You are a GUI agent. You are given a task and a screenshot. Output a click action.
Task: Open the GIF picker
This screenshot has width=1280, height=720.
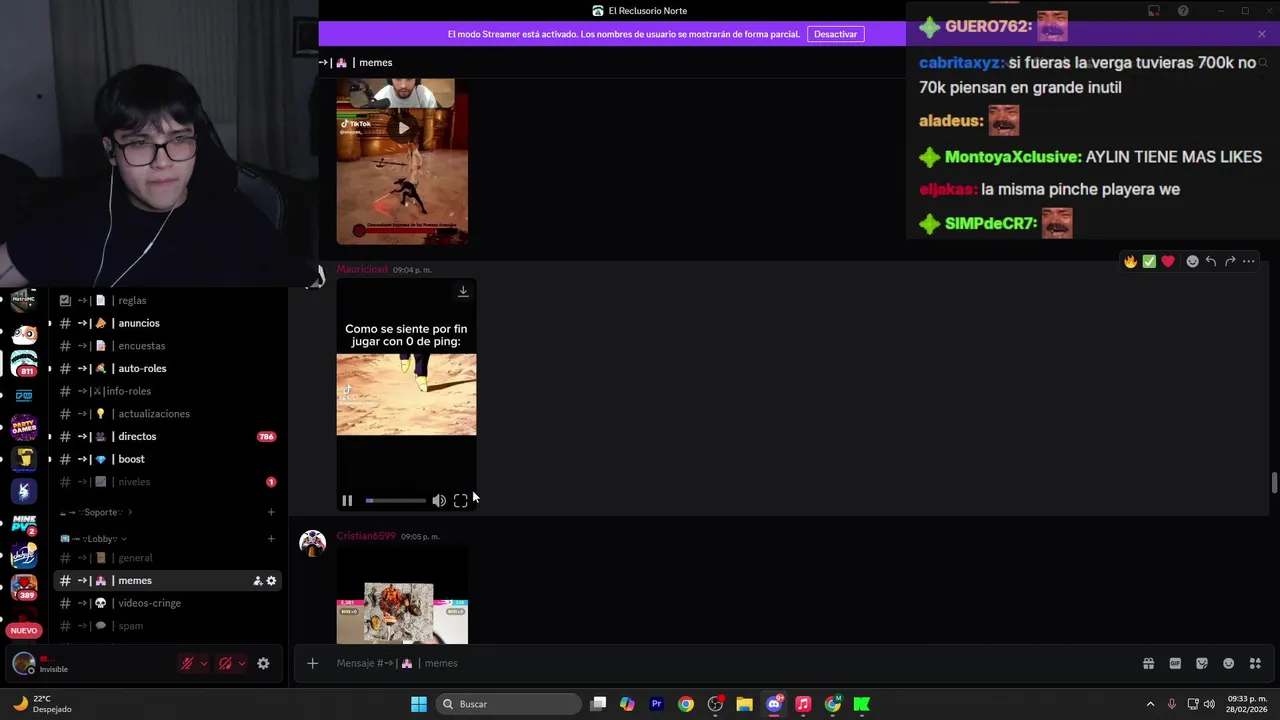coord(1175,663)
